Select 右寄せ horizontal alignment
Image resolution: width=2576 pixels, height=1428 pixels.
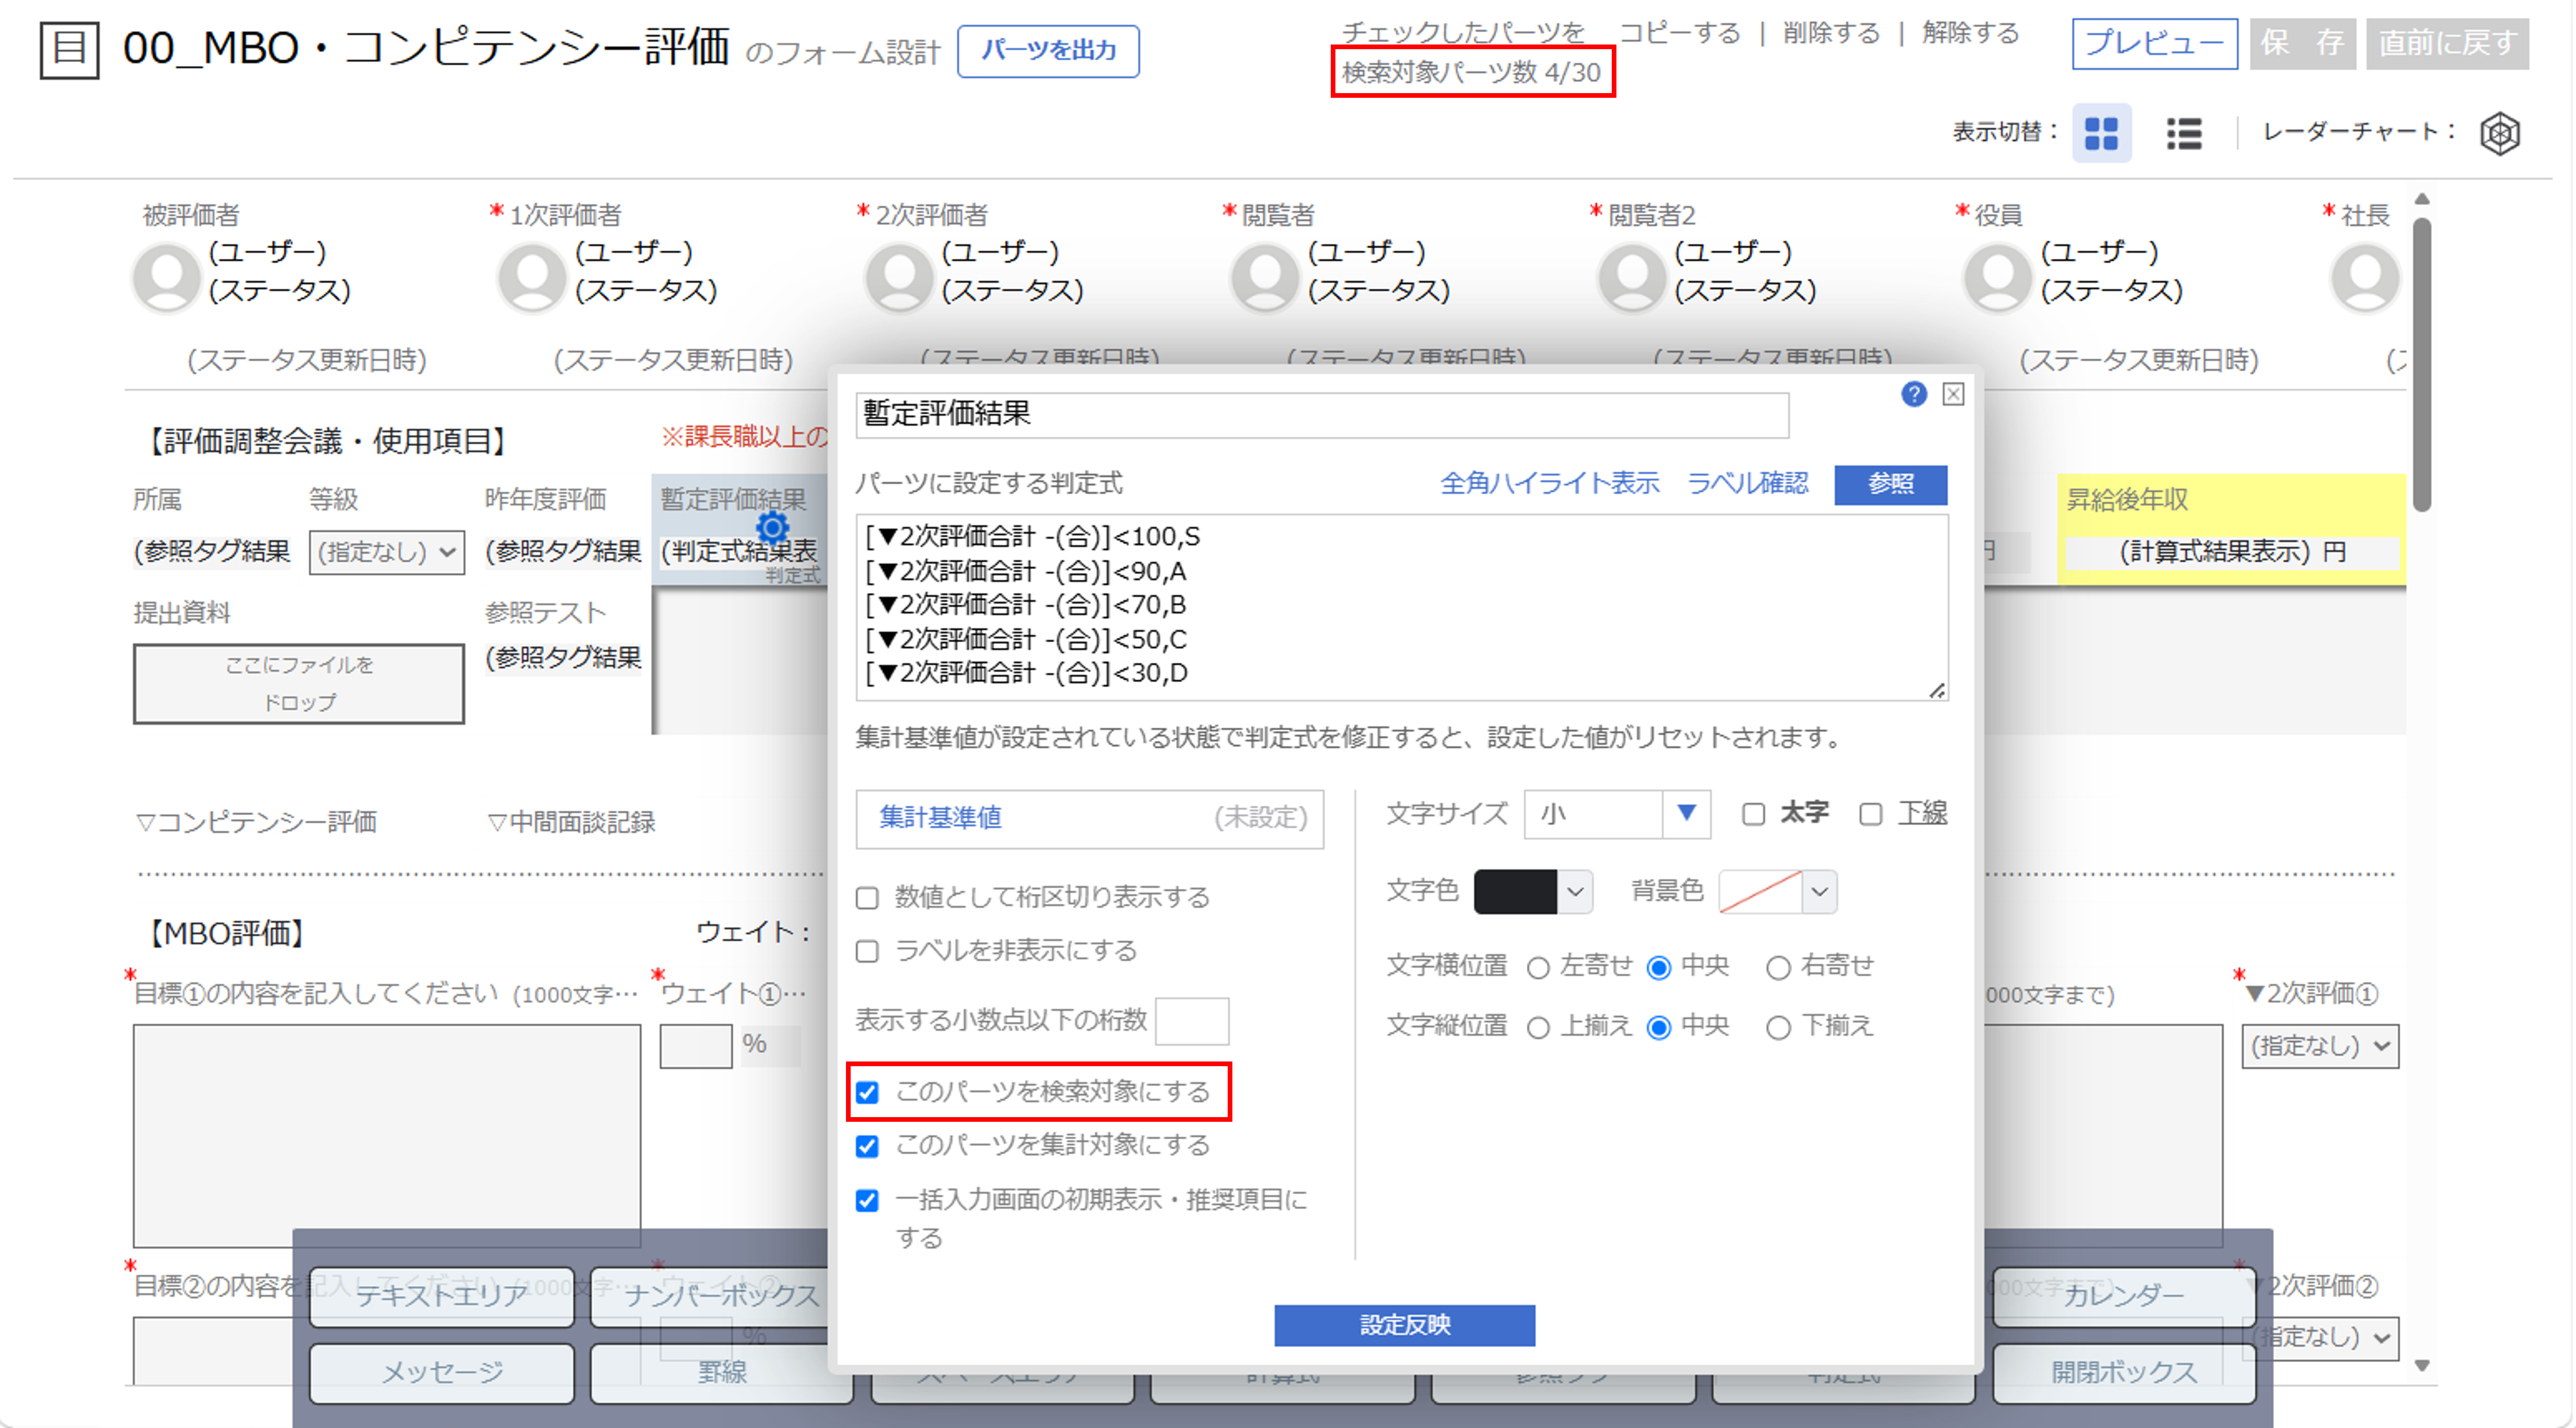[x=1777, y=967]
